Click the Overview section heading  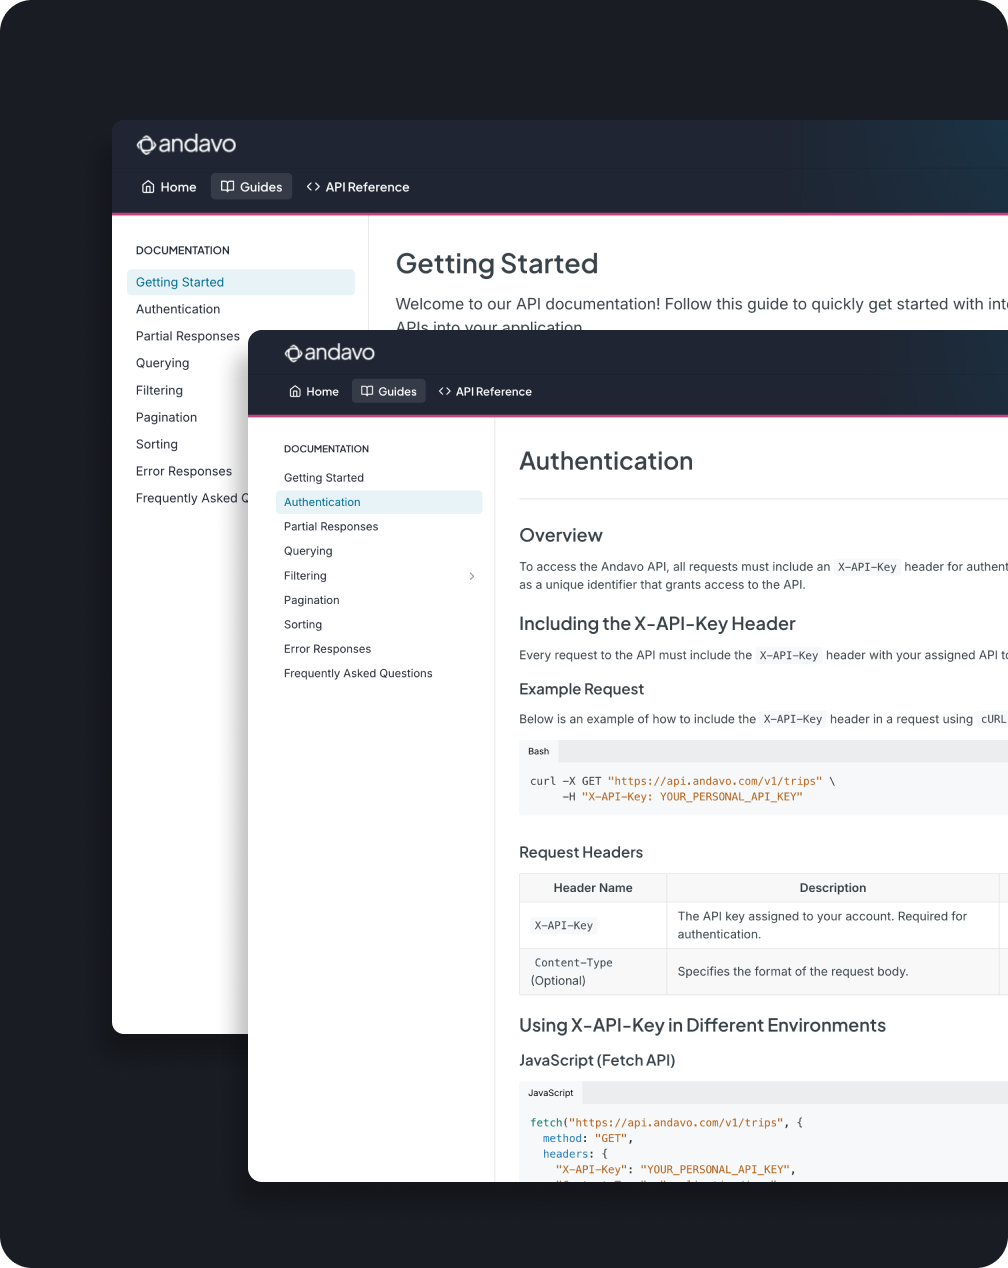pyautogui.click(x=561, y=535)
